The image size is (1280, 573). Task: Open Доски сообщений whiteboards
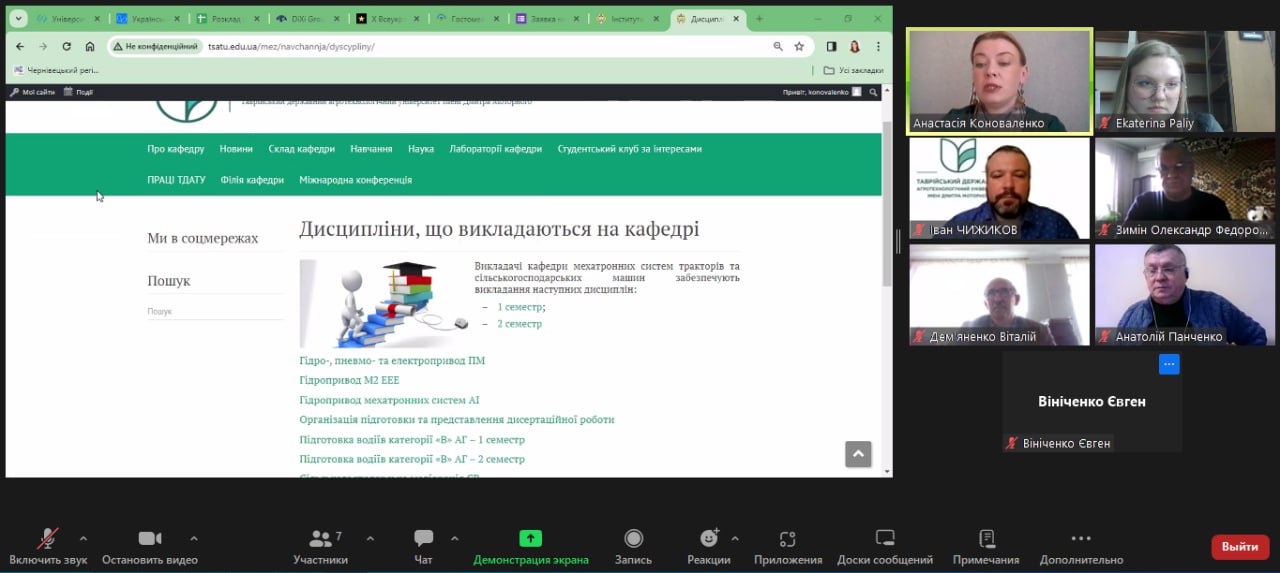tap(884, 547)
